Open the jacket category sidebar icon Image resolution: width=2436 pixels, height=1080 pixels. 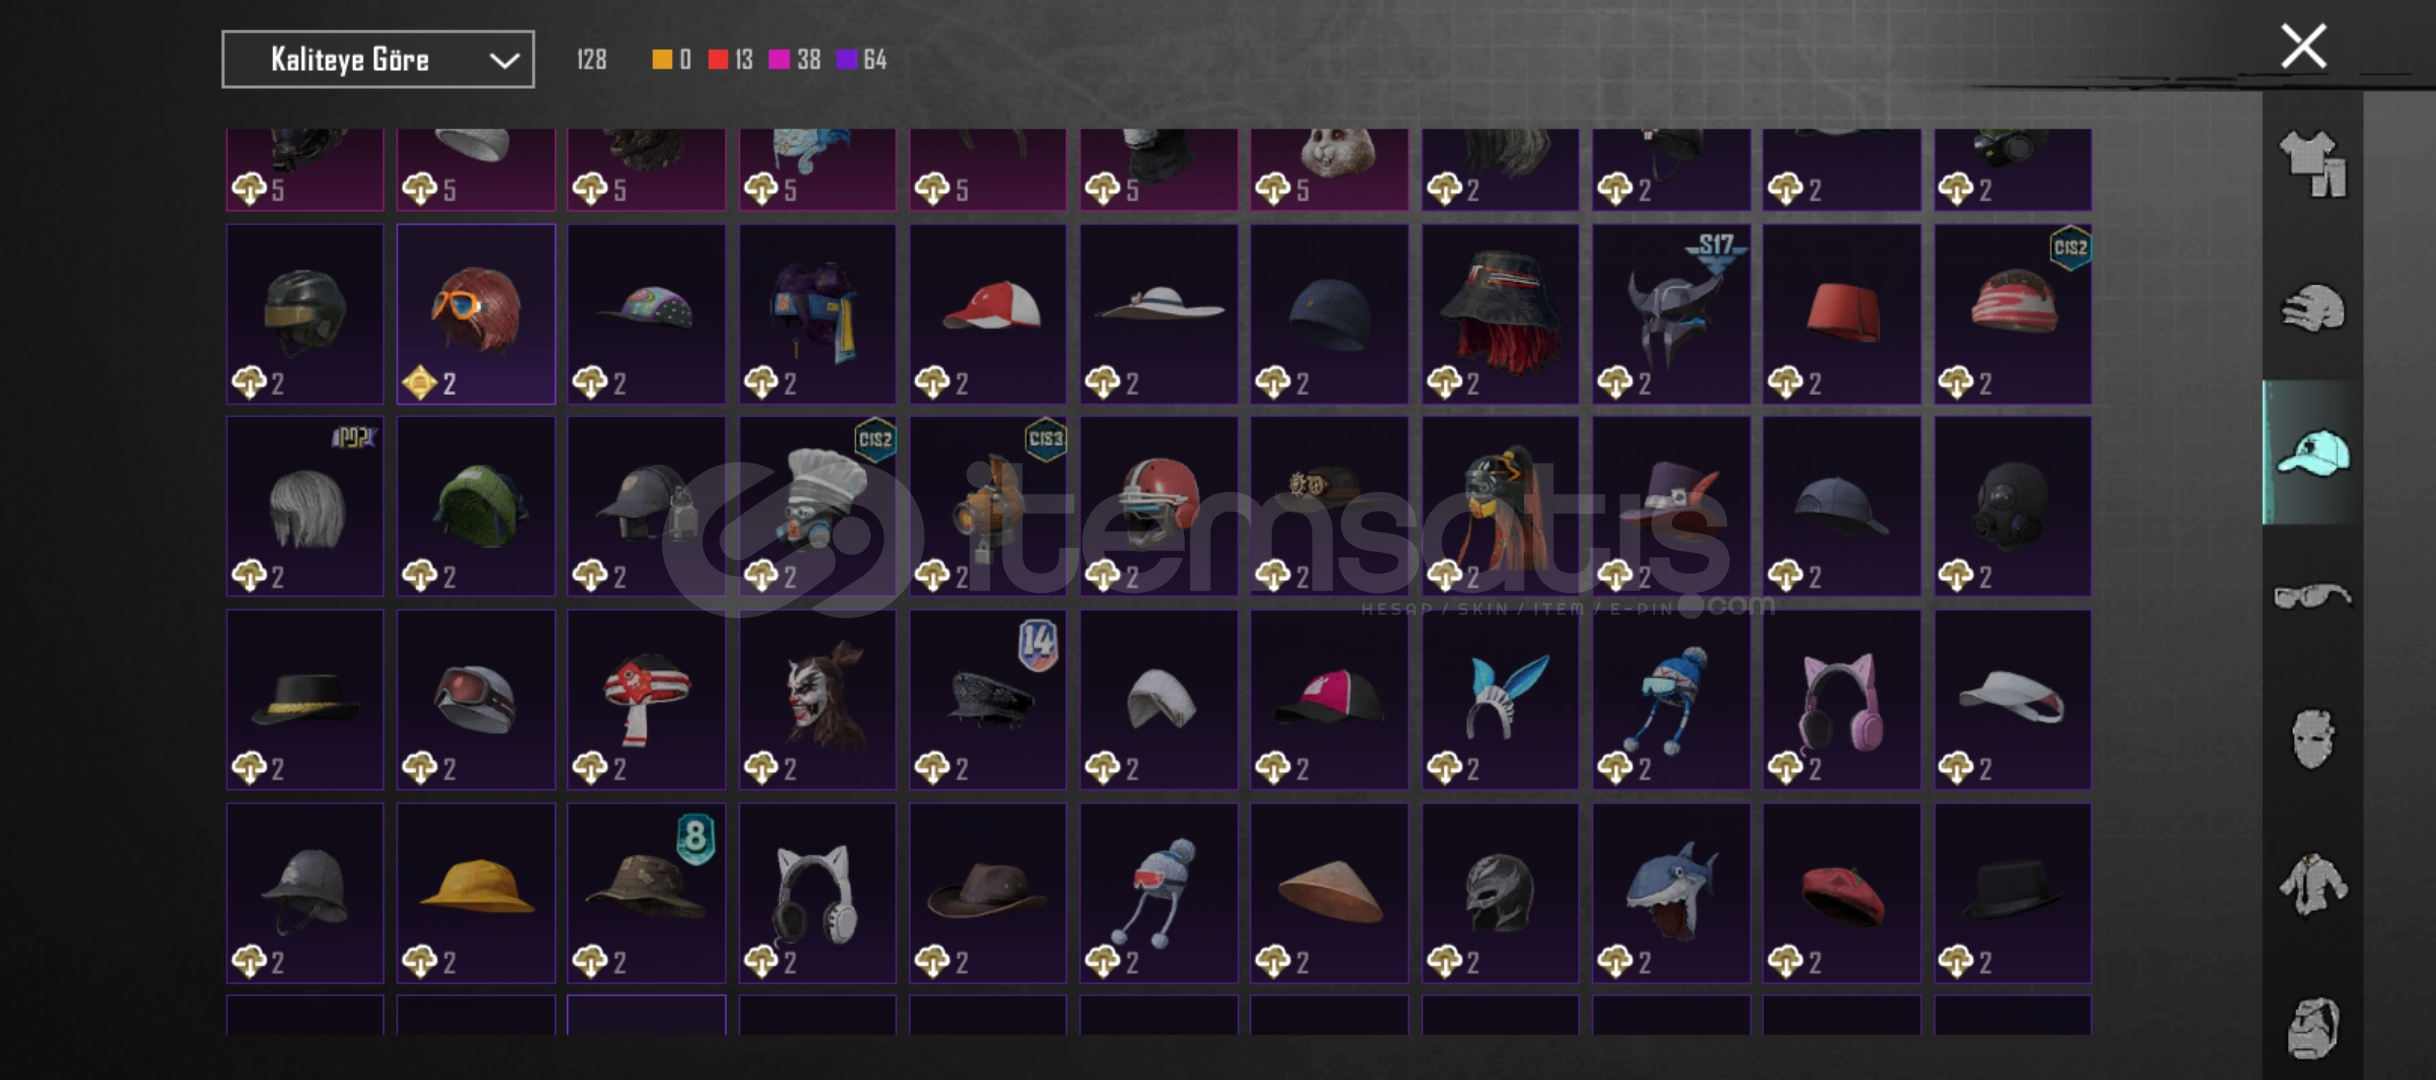(2313, 884)
